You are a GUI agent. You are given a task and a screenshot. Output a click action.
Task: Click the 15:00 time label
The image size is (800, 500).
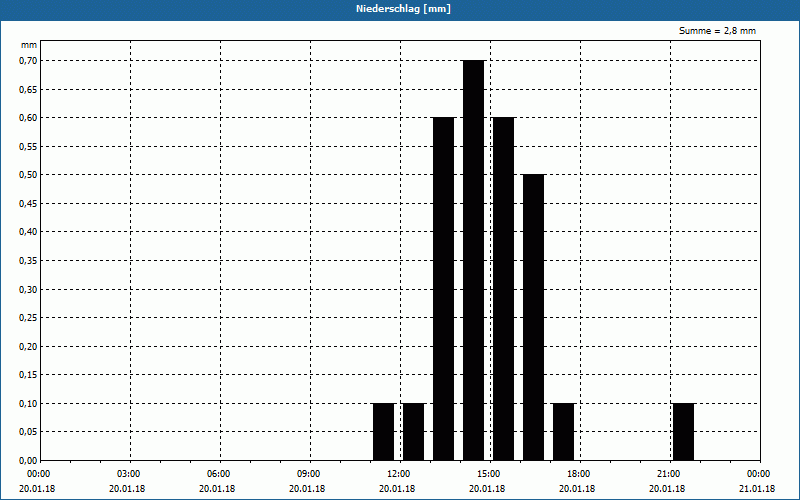[490, 474]
